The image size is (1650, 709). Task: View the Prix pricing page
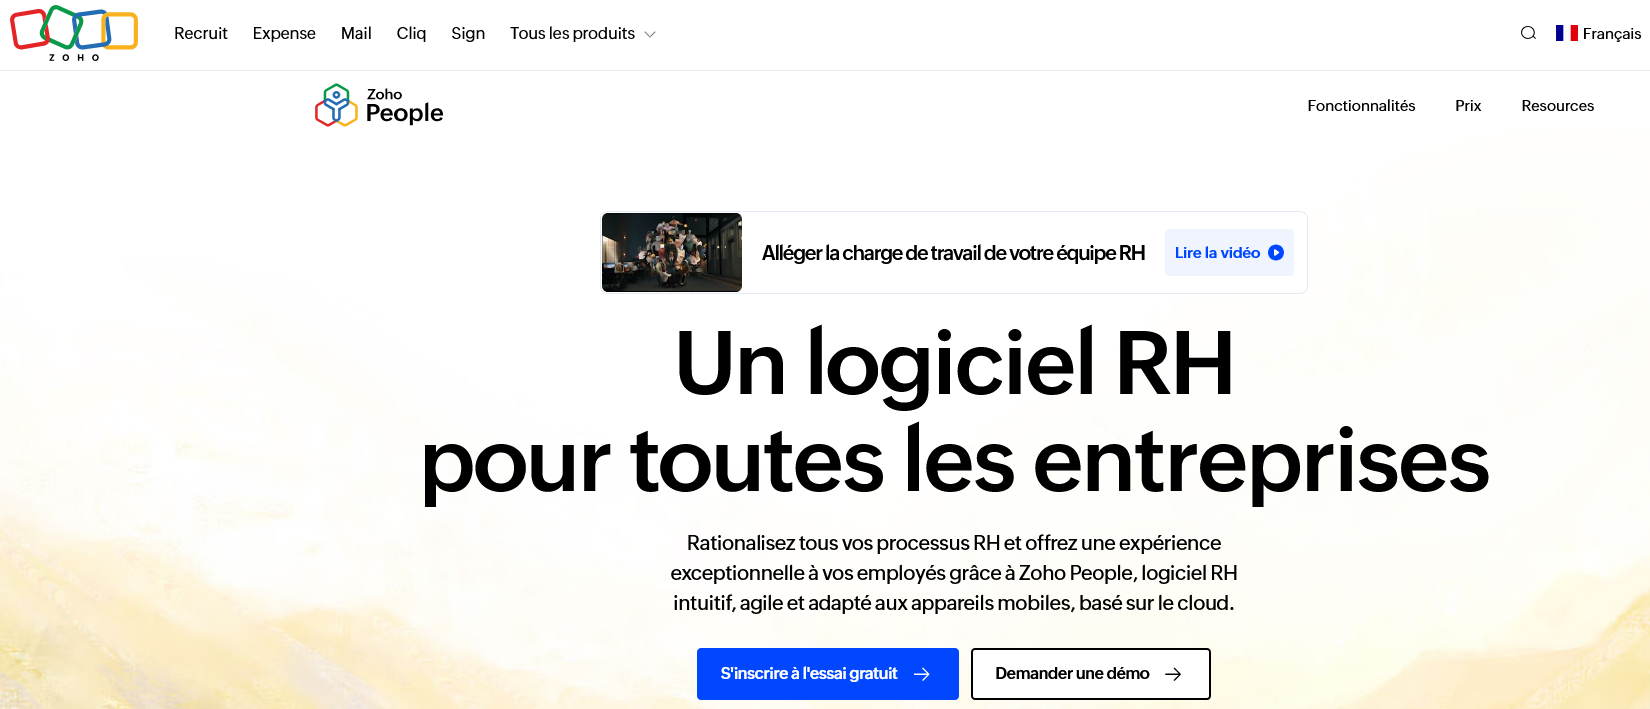tap(1468, 105)
